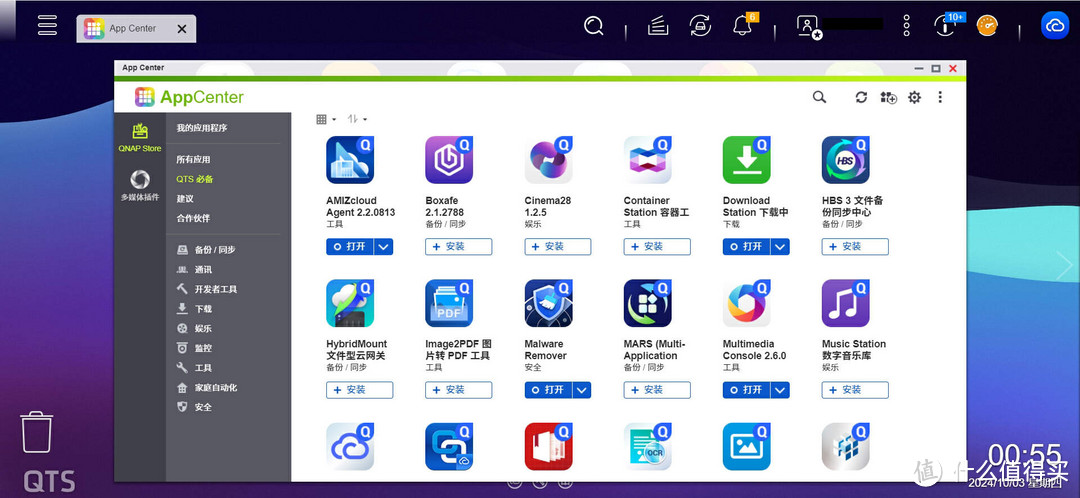Open the grid view mode dropdown
This screenshot has width=1080, height=498.
point(326,119)
